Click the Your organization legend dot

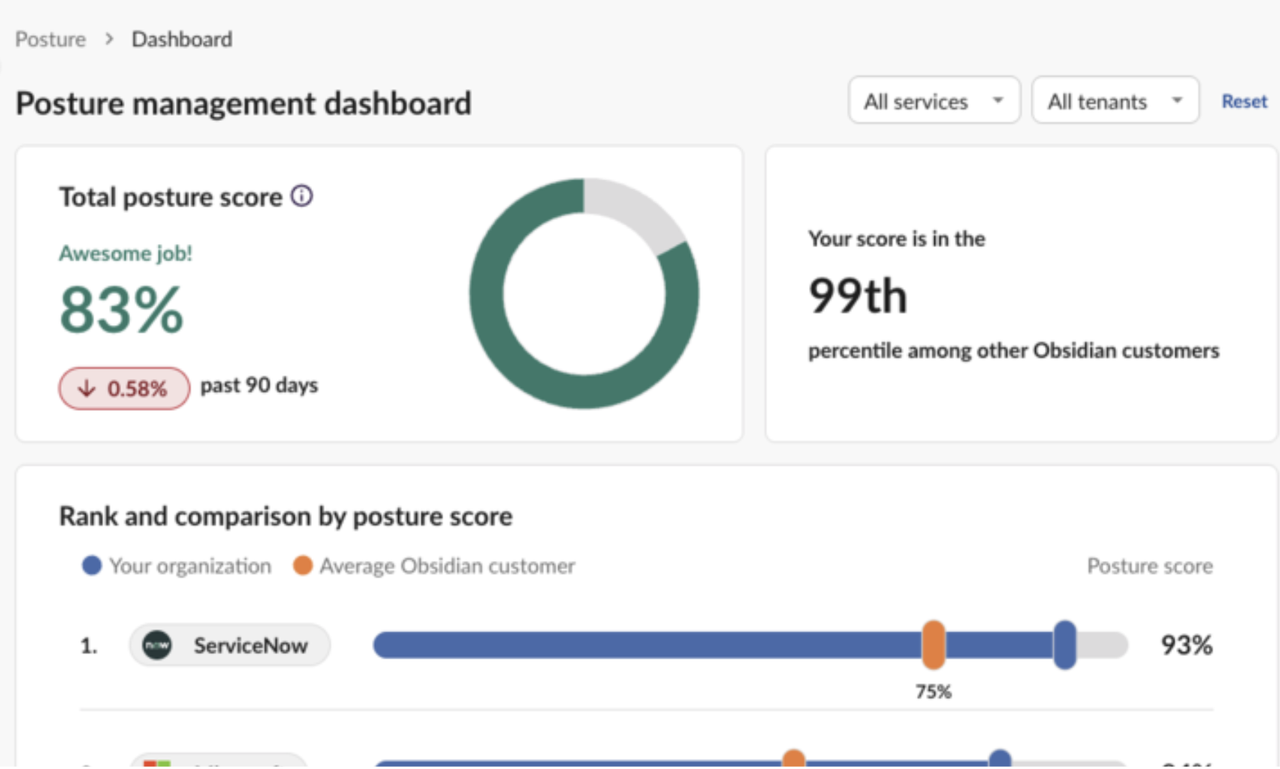tap(92, 566)
